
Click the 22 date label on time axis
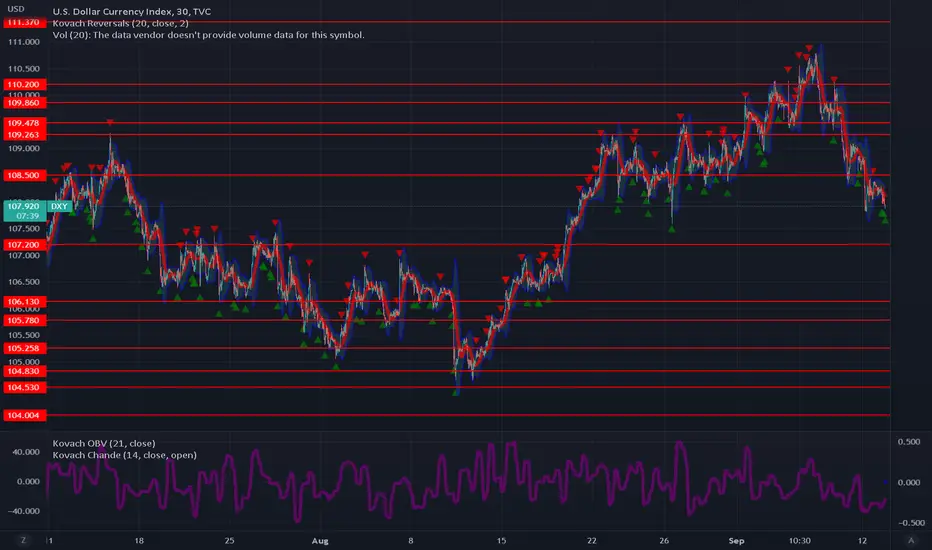[x=591, y=540]
